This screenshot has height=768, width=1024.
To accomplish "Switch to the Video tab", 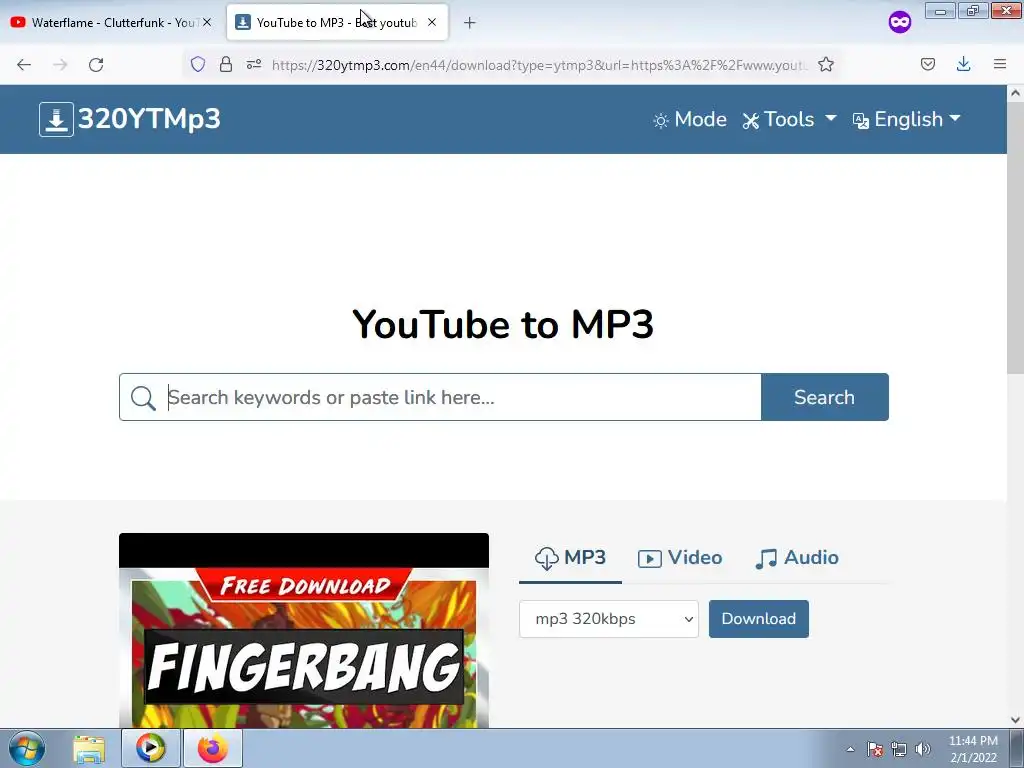I will [x=680, y=558].
